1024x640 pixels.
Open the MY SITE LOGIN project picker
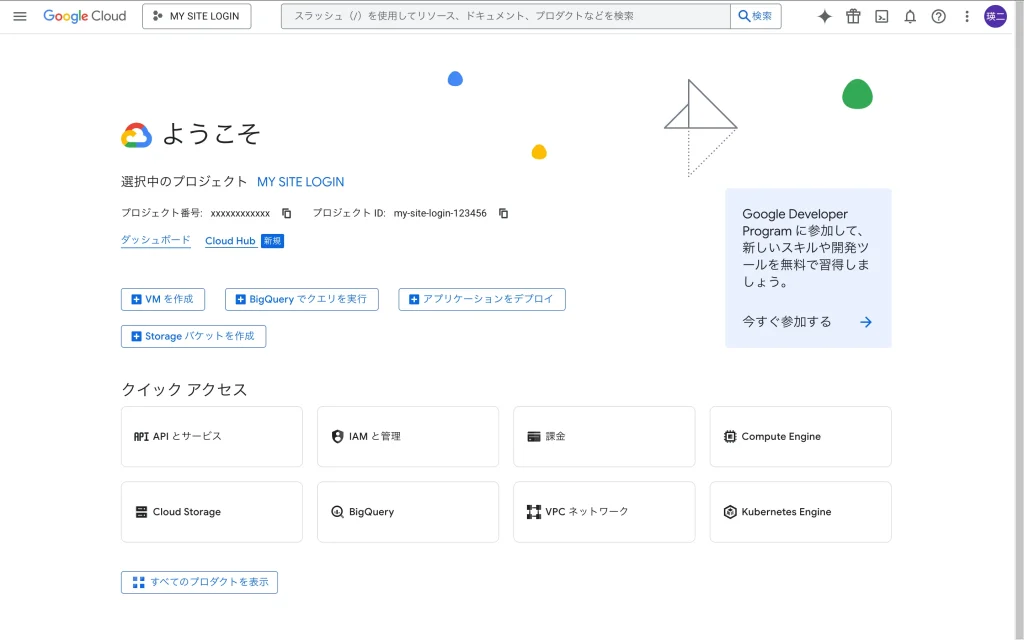197,16
